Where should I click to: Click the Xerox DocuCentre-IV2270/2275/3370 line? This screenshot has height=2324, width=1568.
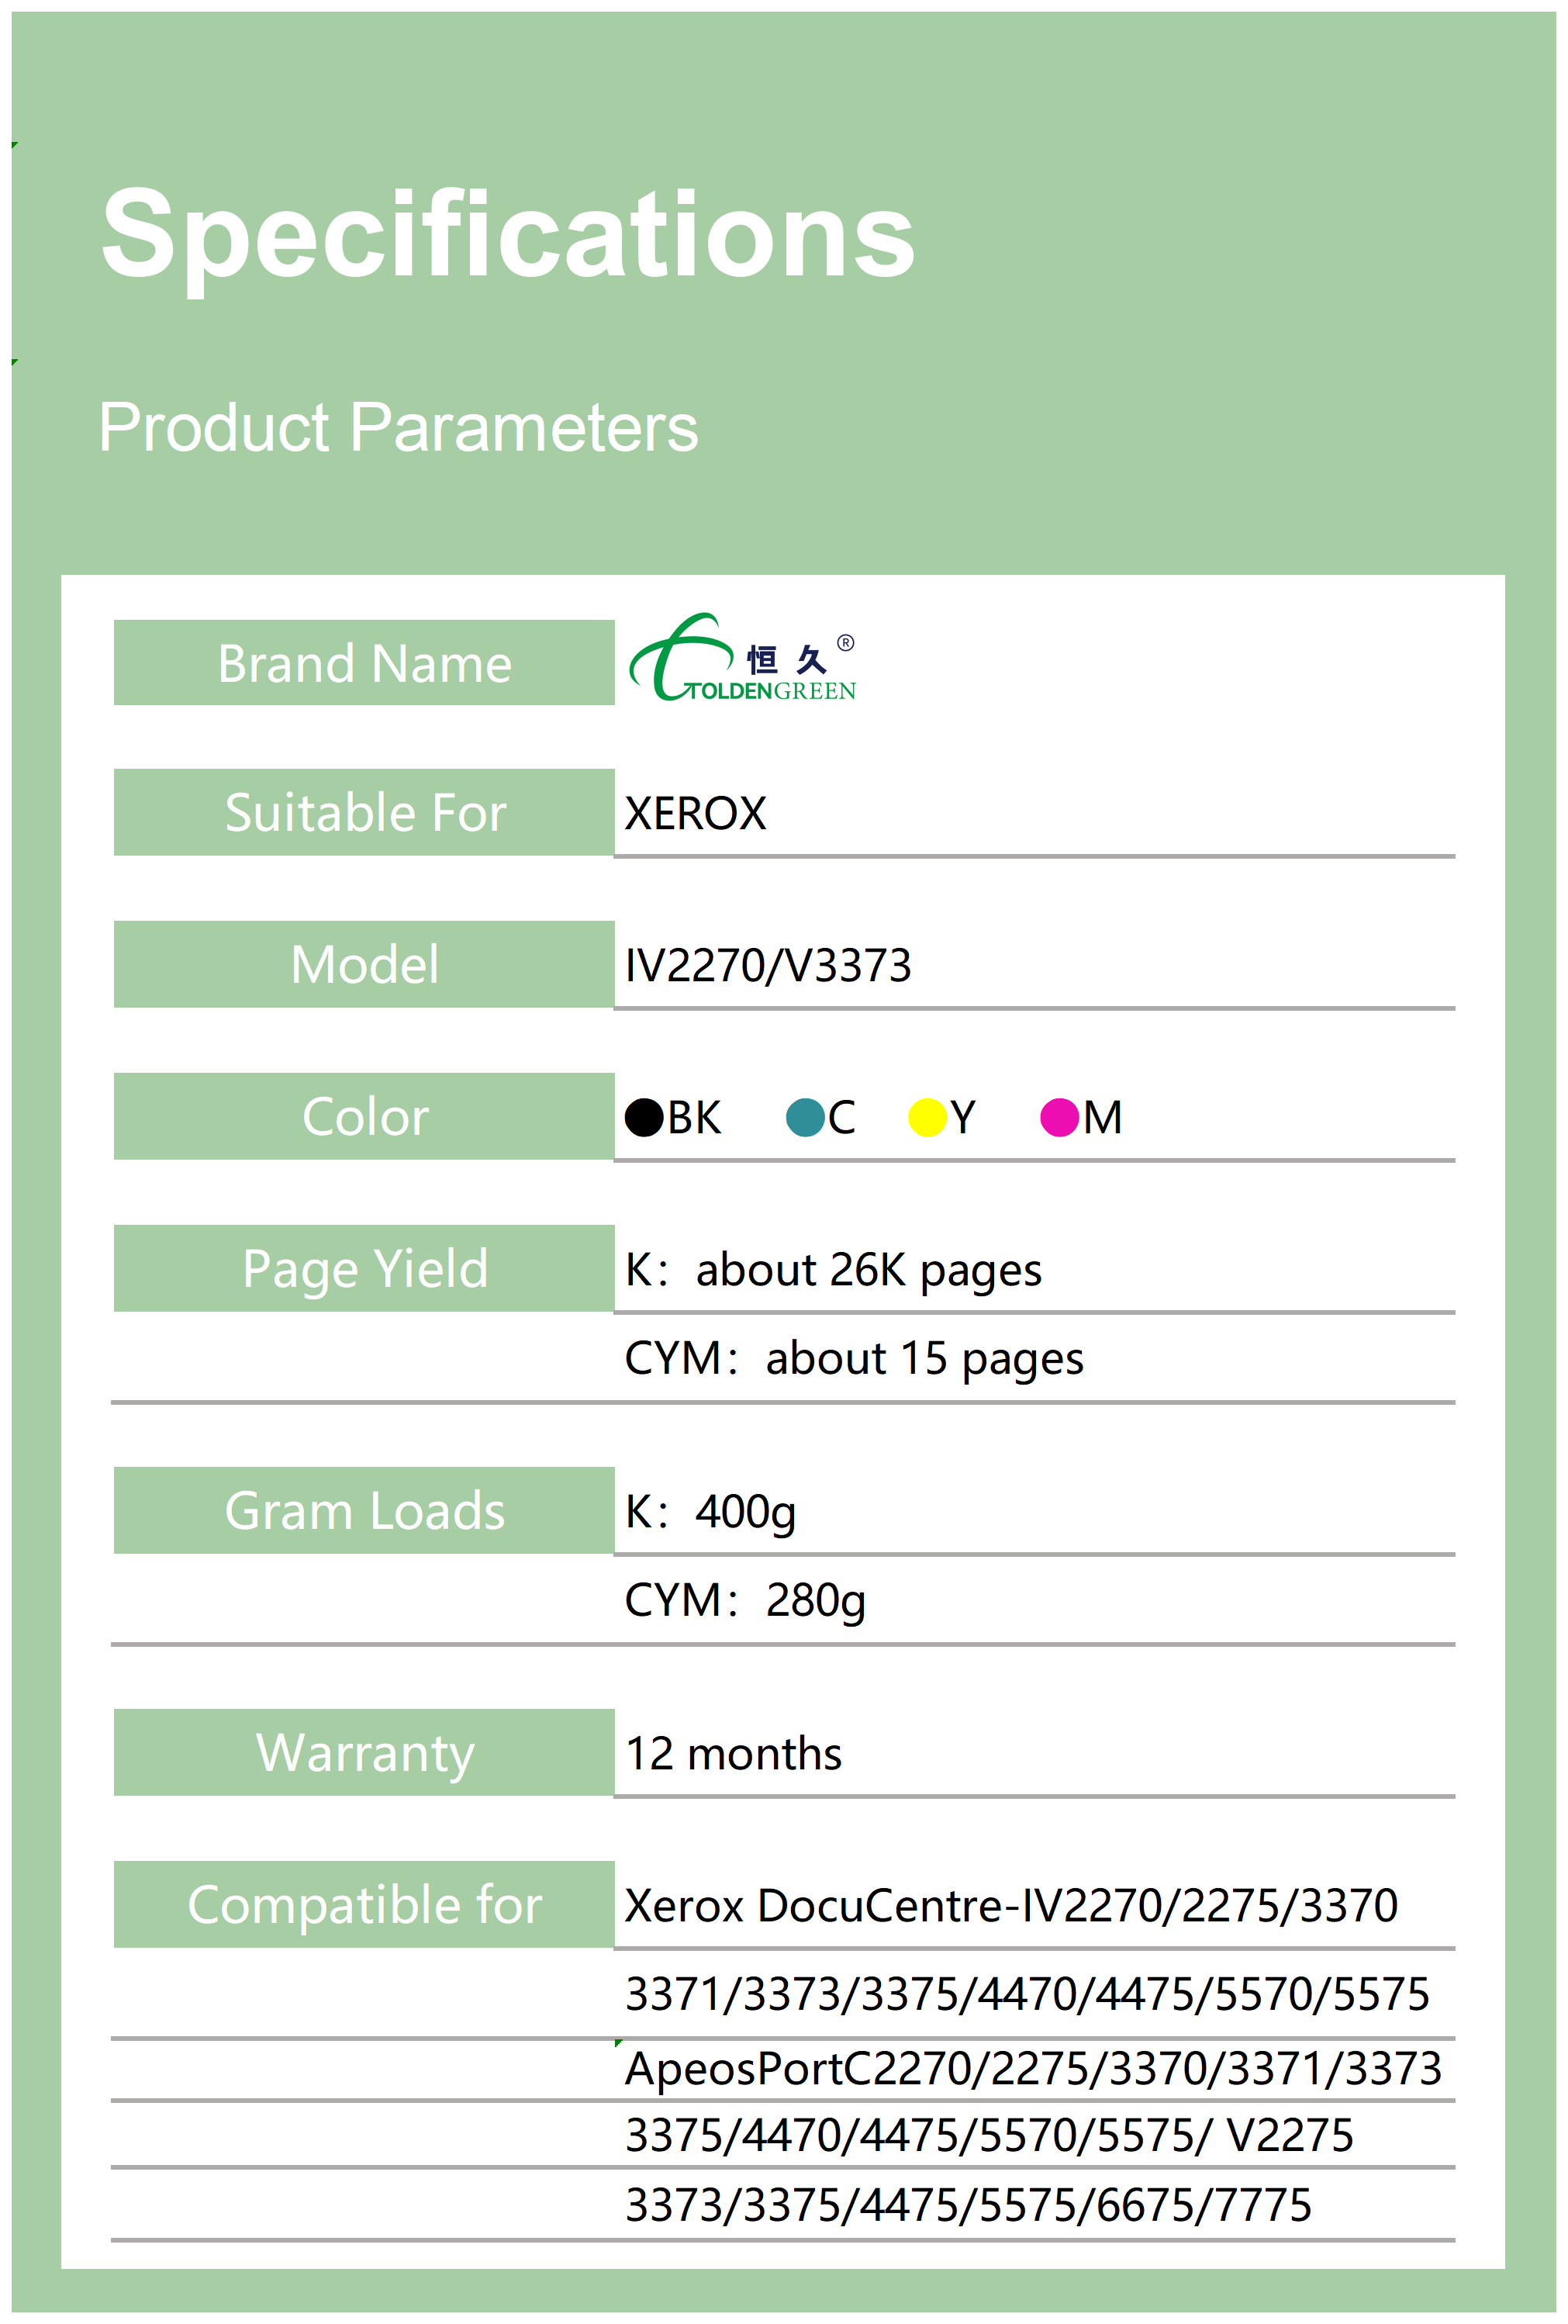coord(1010,1906)
